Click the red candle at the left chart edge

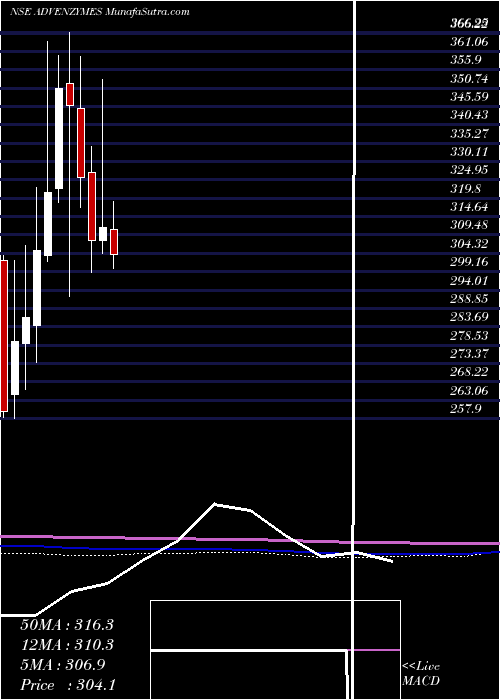4,336
